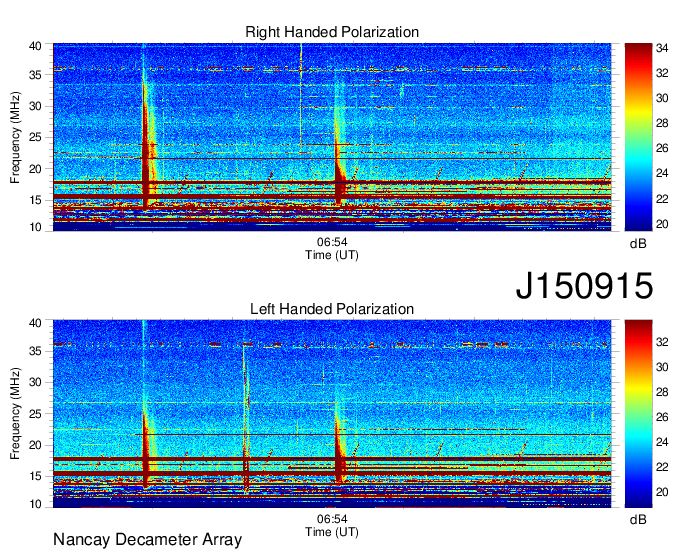Image resolution: width=680 pixels, height=552 pixels.
Task: Click the Frequency (MHz) axis label of left-handed plot
Action: (x=15, y=414)
